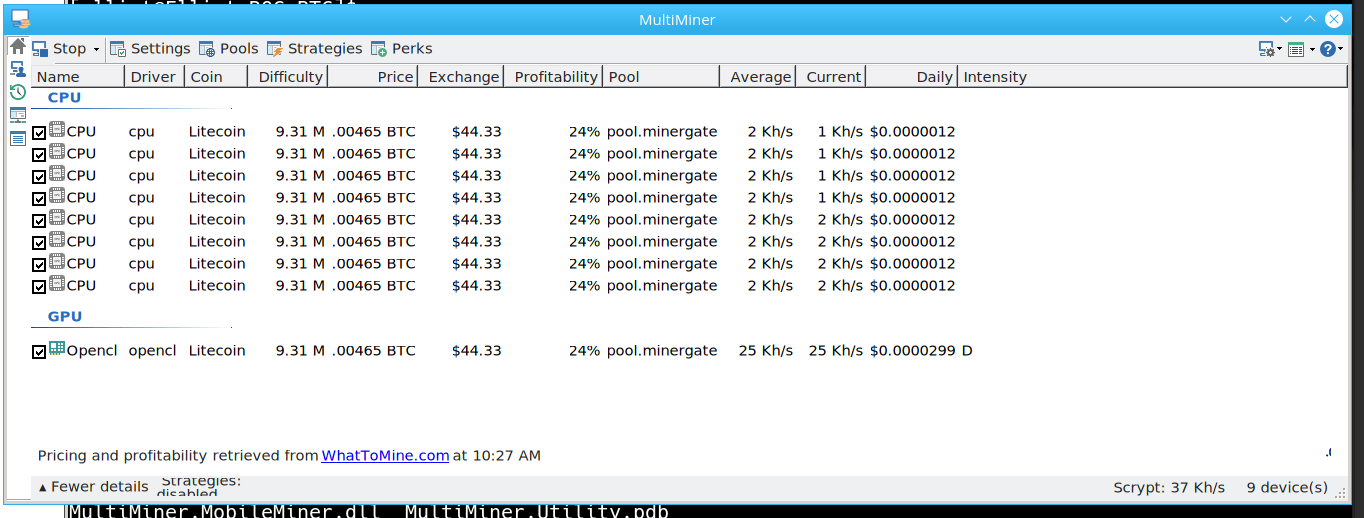
Task: Click the device settings gear icon
Action: point(1266,49)
